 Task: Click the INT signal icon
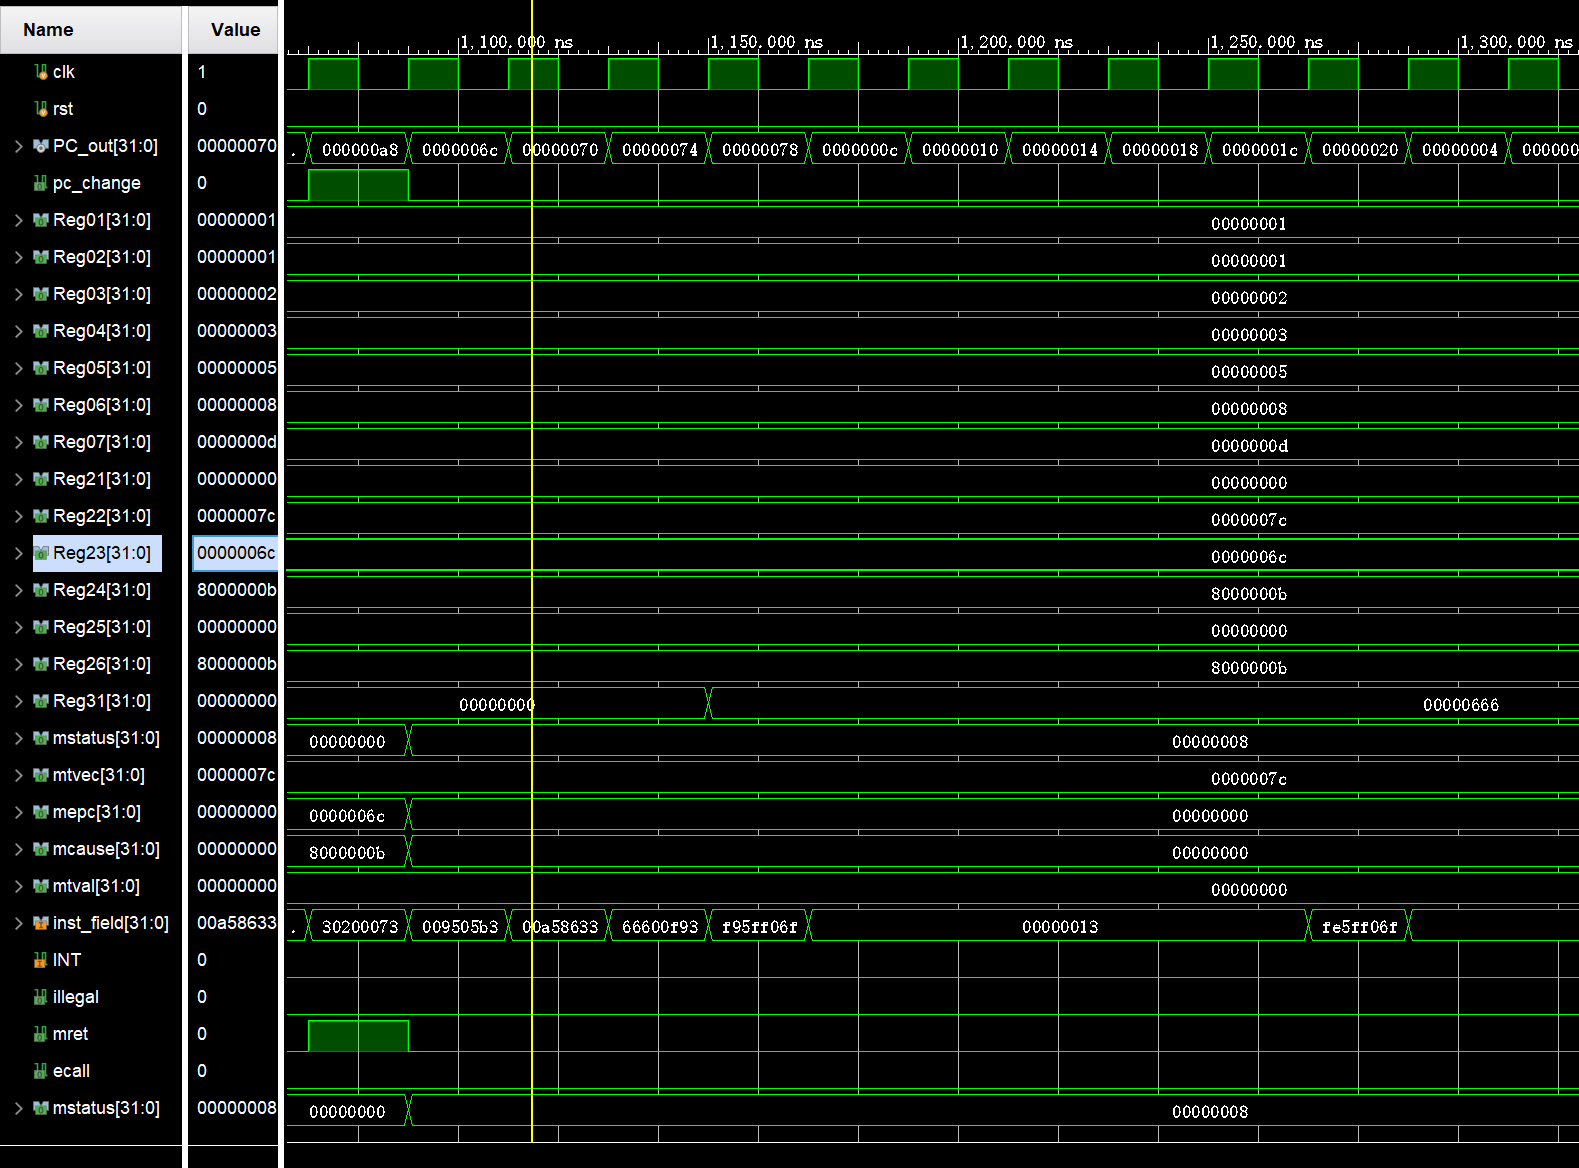click(41, 960)
